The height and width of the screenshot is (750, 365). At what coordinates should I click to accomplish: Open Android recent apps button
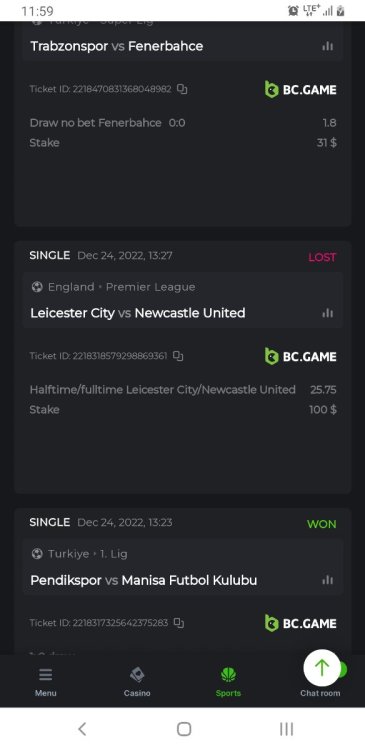[x=286, y=729]
